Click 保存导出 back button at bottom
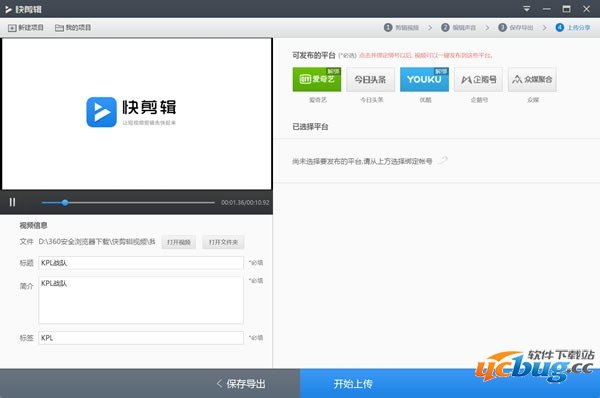 [241, 383]
